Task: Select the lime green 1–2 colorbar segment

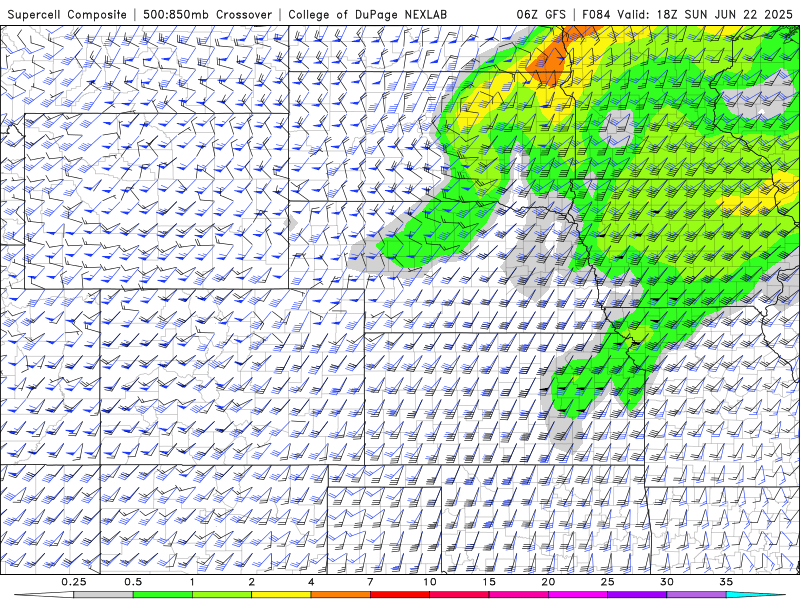Action: coord(222,595)
